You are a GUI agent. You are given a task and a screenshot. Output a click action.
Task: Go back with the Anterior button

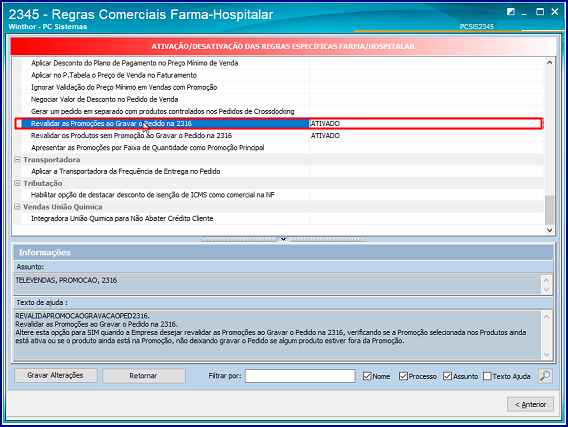pyautogui.click(x=530, y=404)
